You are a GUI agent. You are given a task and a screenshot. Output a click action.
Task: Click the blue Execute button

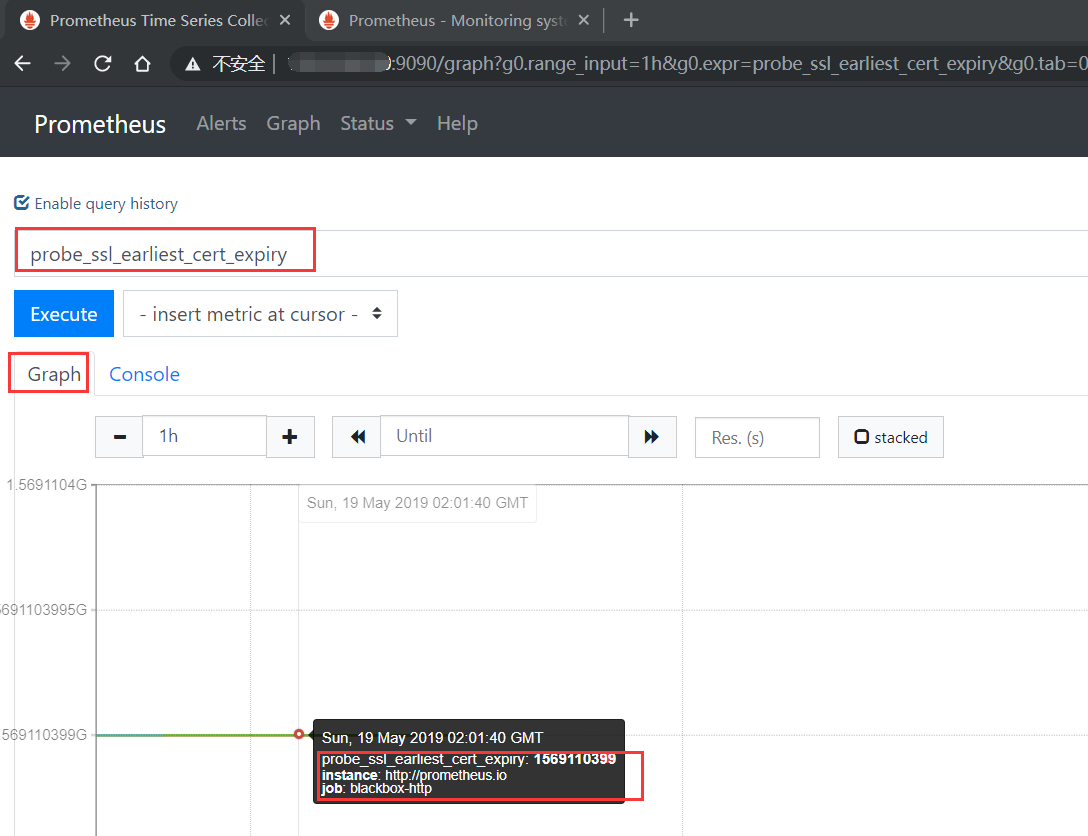click(x=64, y=314)
